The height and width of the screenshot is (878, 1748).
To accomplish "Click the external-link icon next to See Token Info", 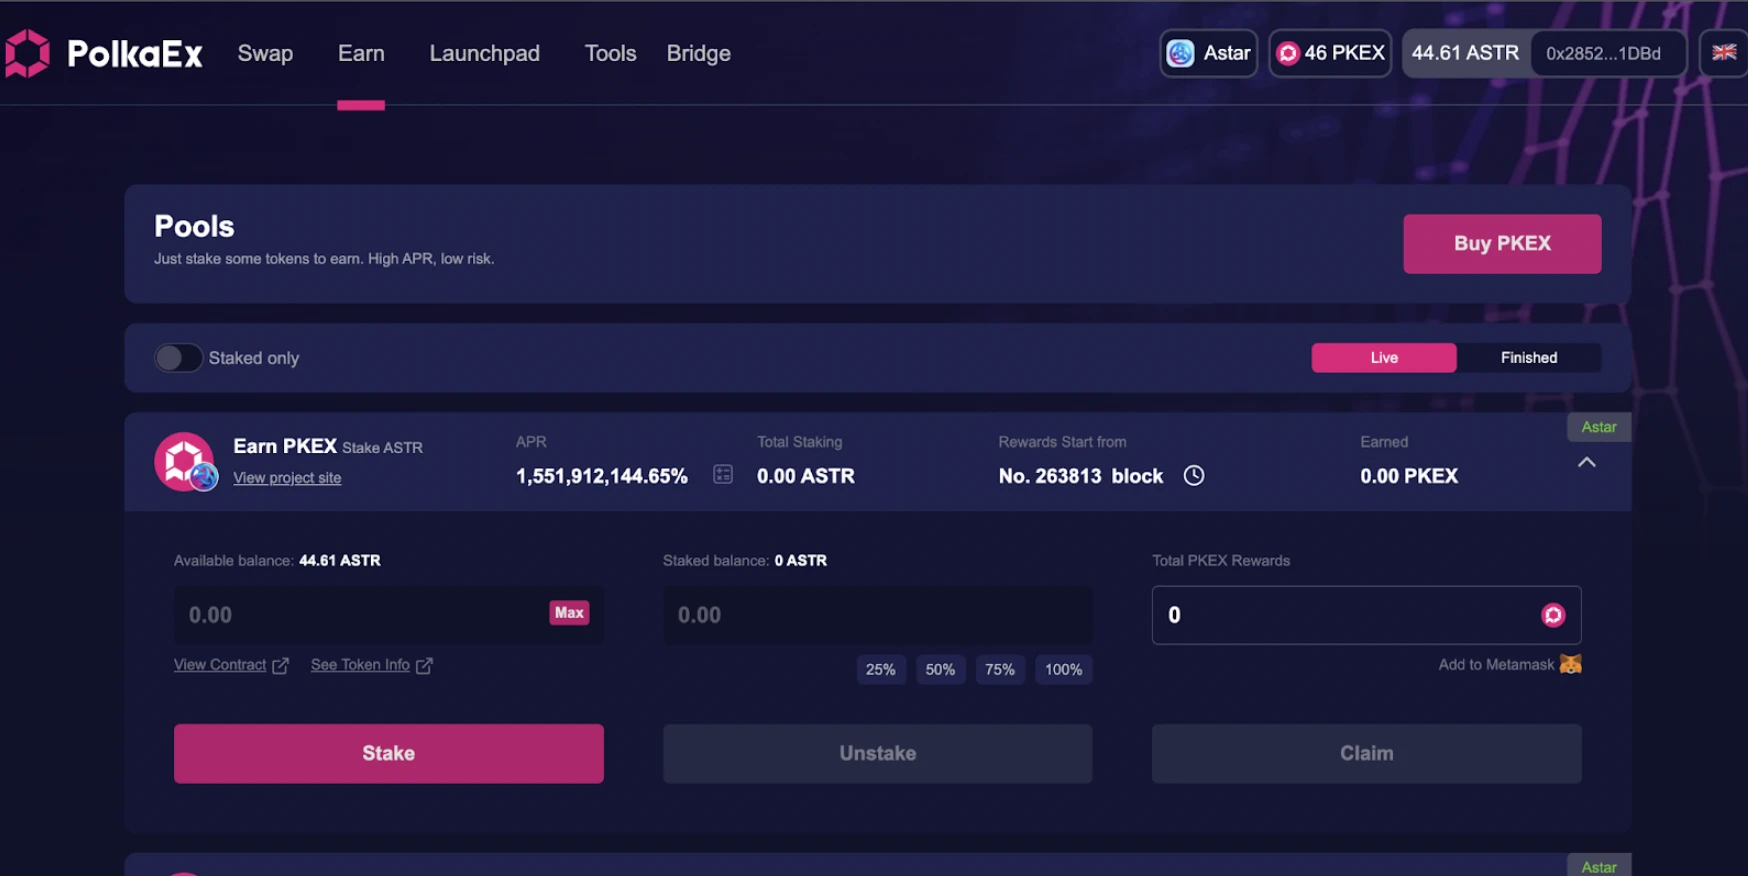I will pos(425,666).
